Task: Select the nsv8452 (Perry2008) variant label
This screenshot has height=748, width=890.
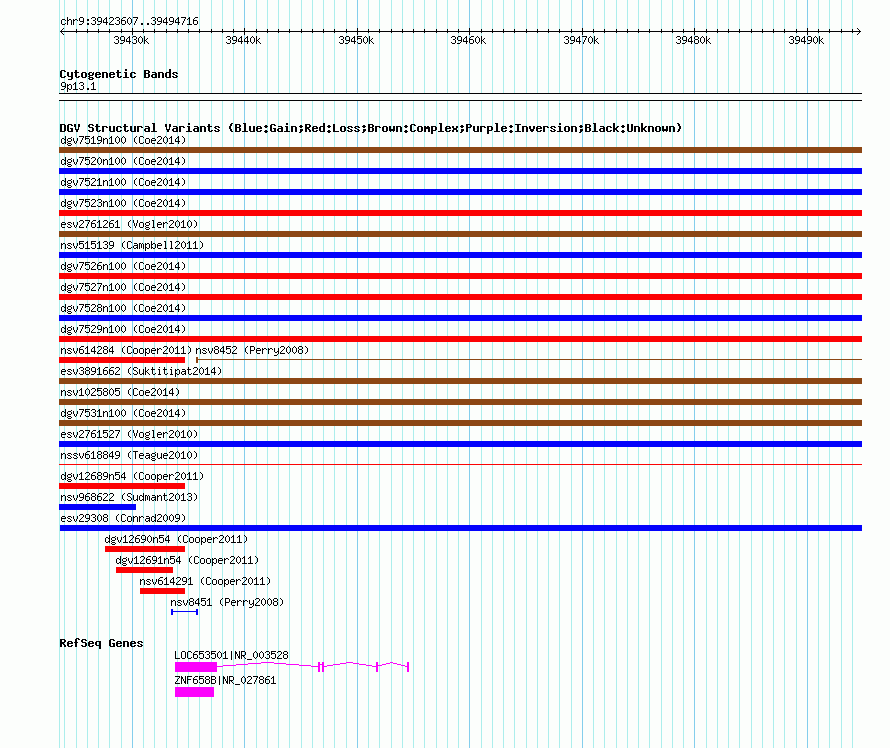Action: pos(252,350)
